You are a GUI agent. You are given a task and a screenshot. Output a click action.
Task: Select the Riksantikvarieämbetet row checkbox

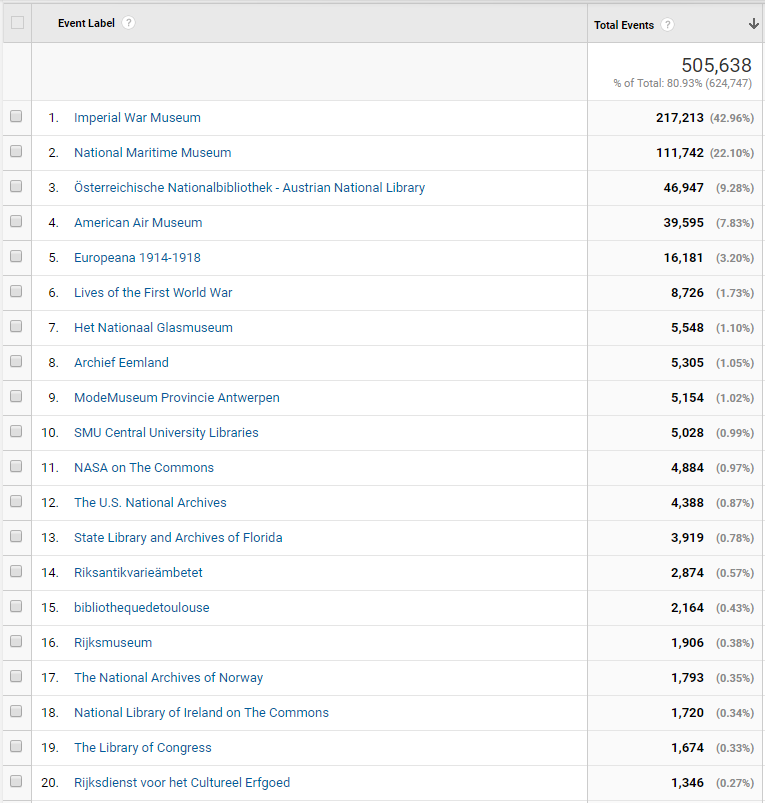pyautogui.click(x=16, y=571)
